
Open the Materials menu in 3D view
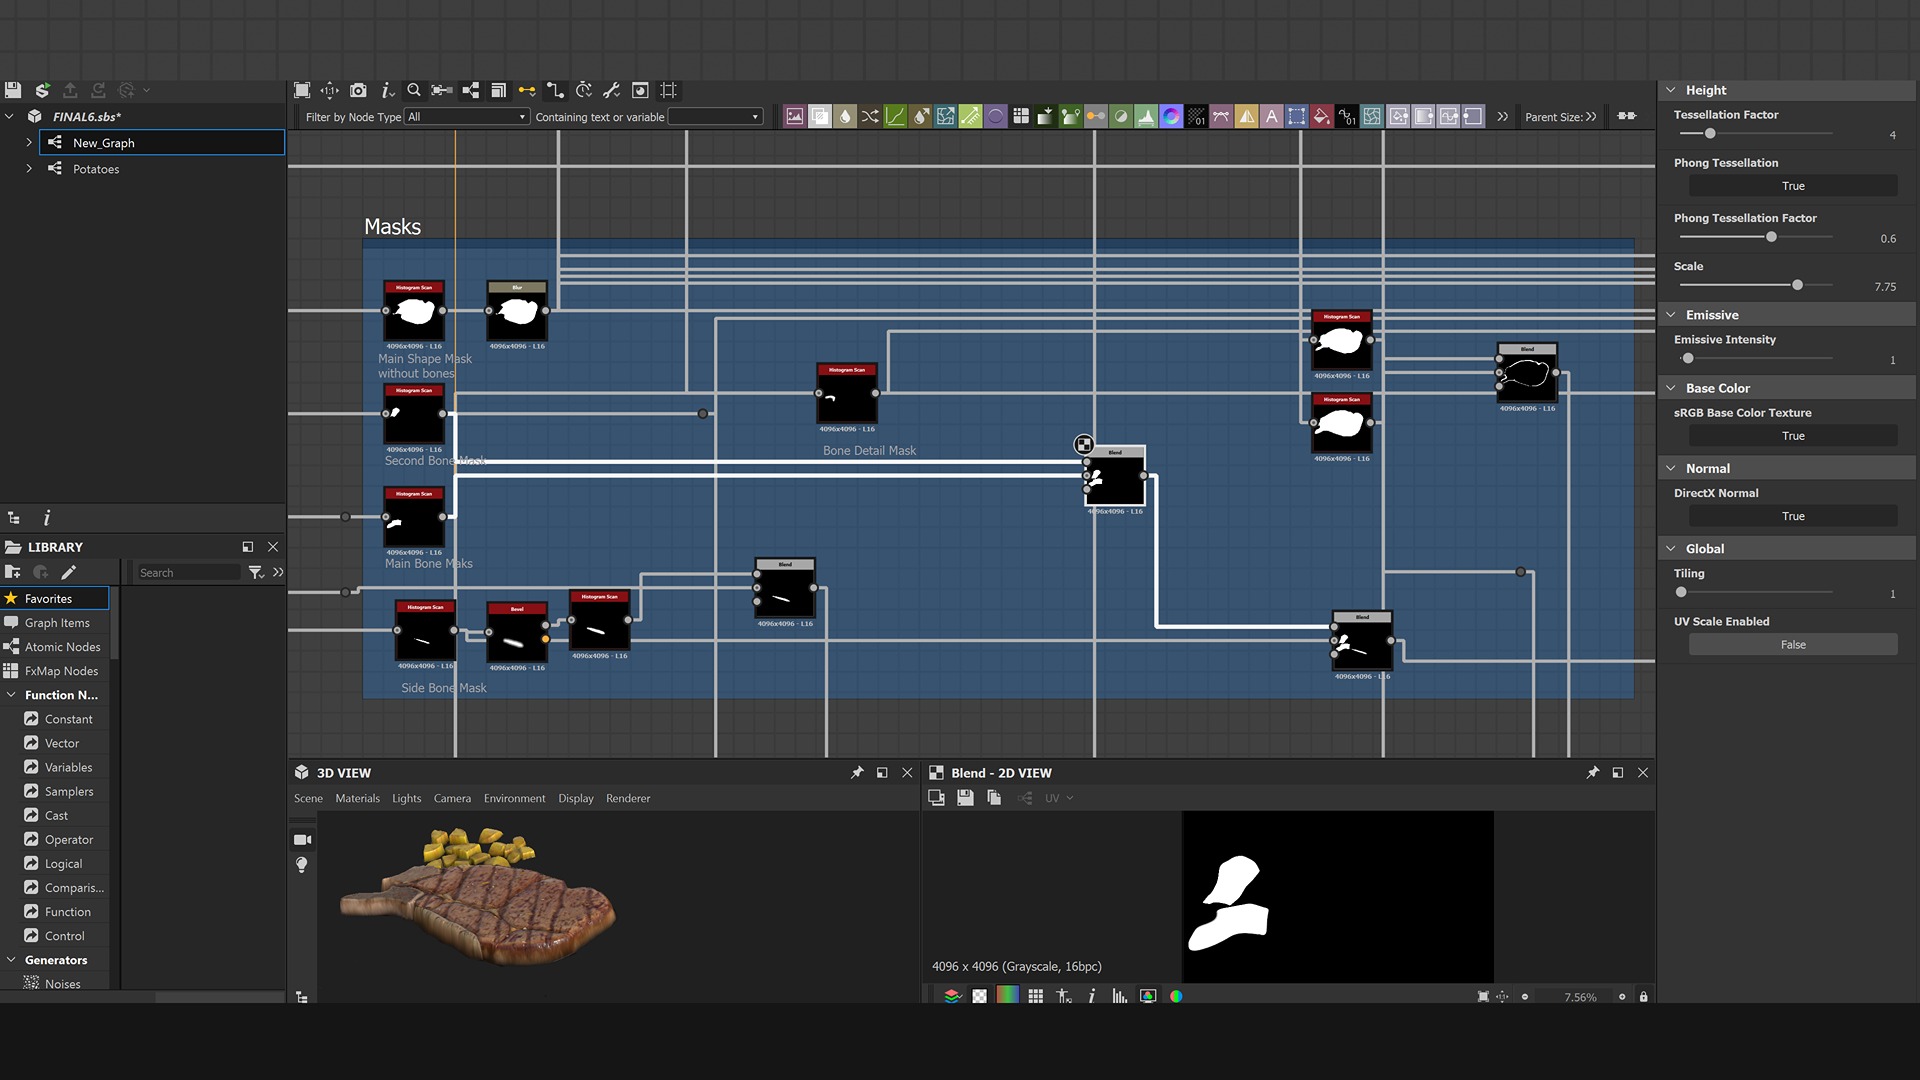(357, 798)
